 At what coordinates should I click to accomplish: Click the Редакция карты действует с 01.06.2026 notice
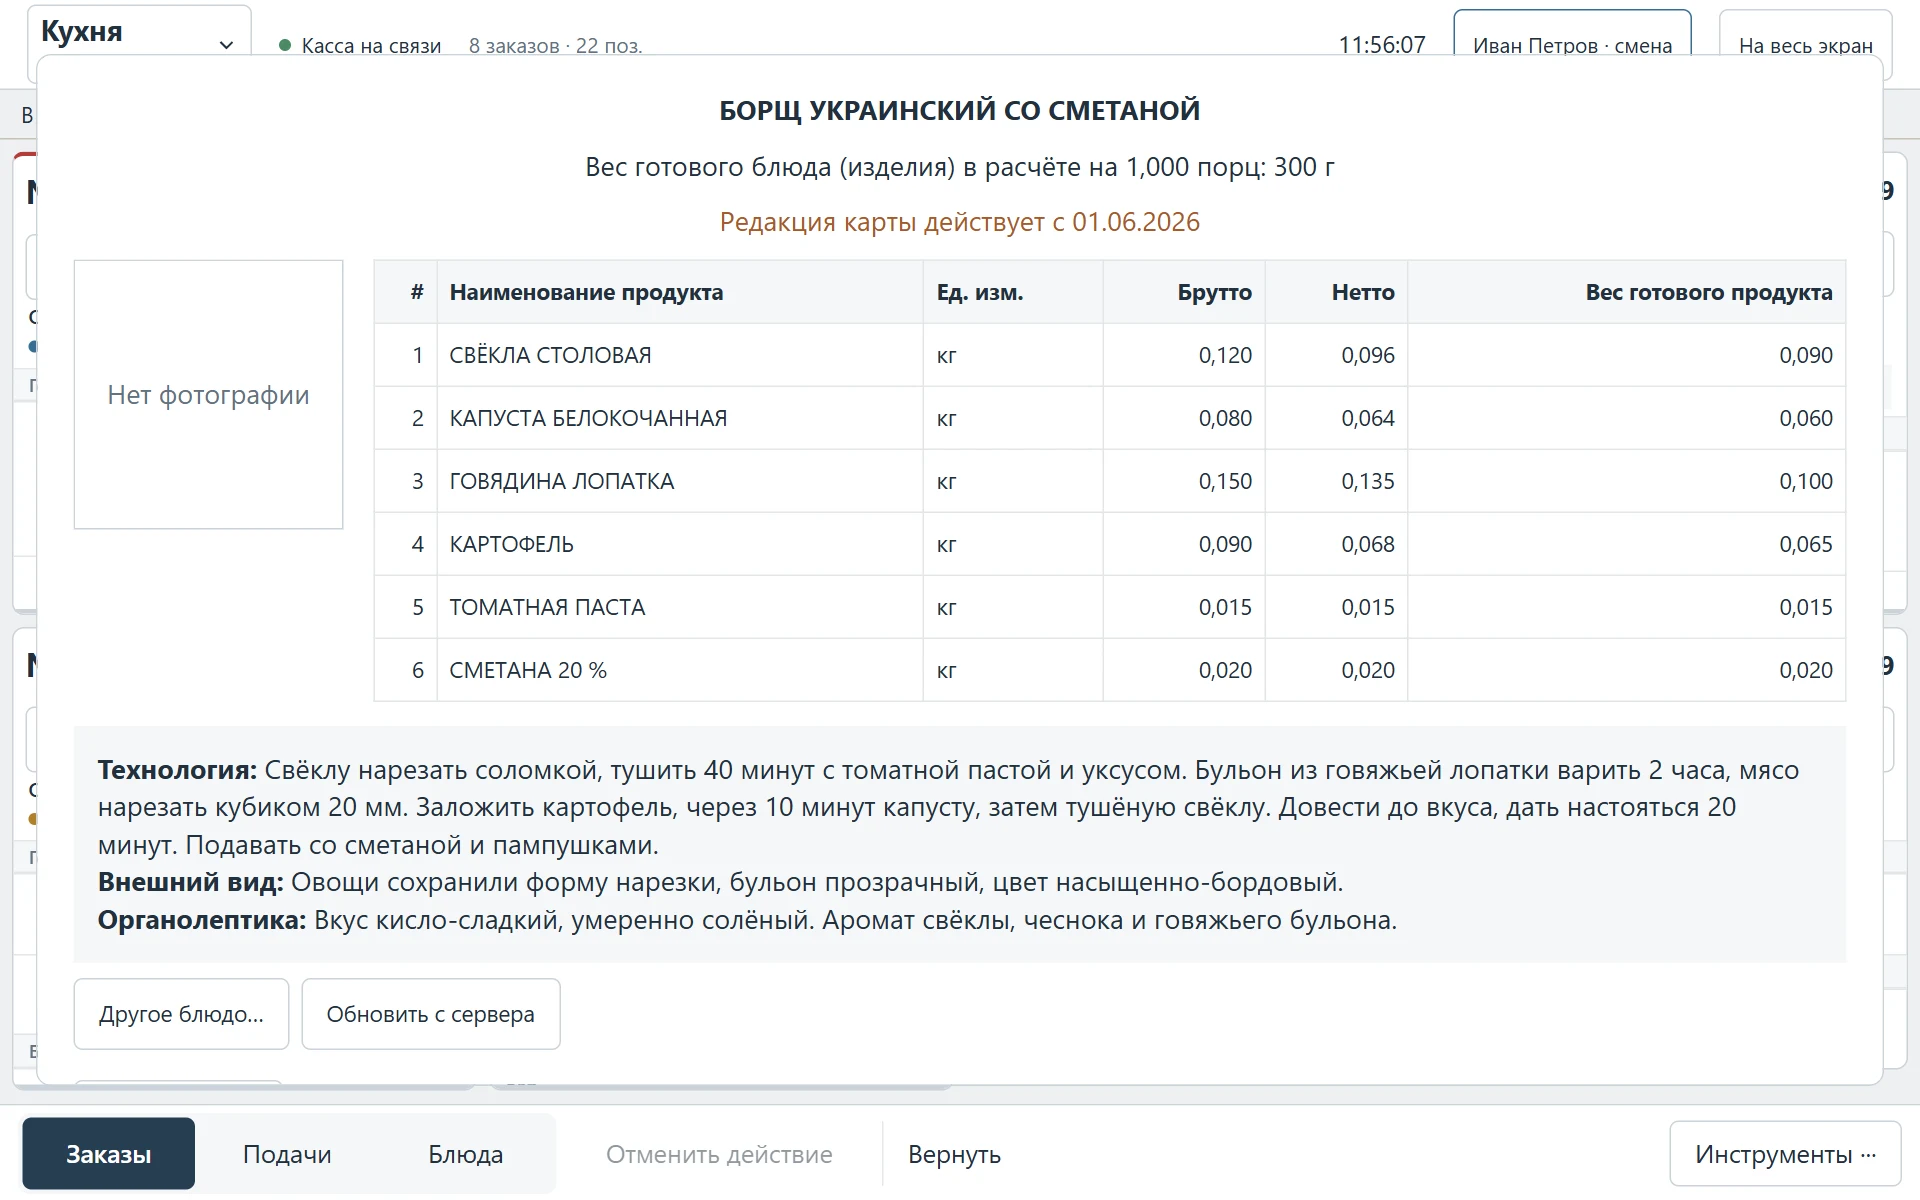pyautogui.click(x=960, y=222)
